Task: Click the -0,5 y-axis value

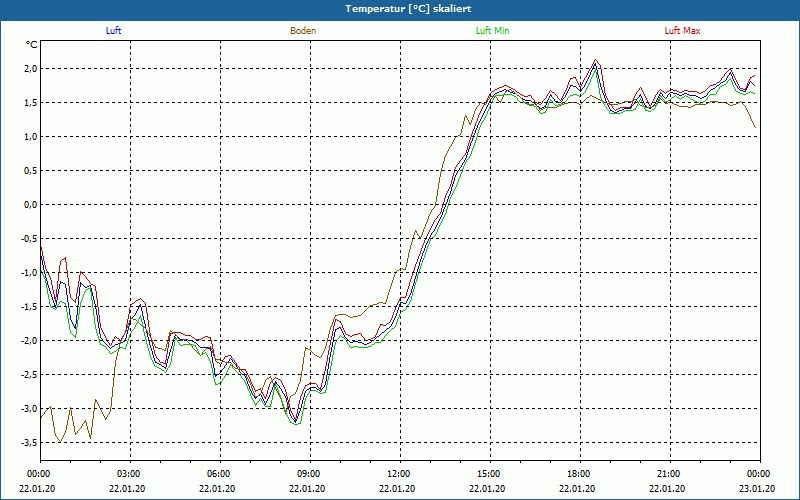Action: (29, 239)
